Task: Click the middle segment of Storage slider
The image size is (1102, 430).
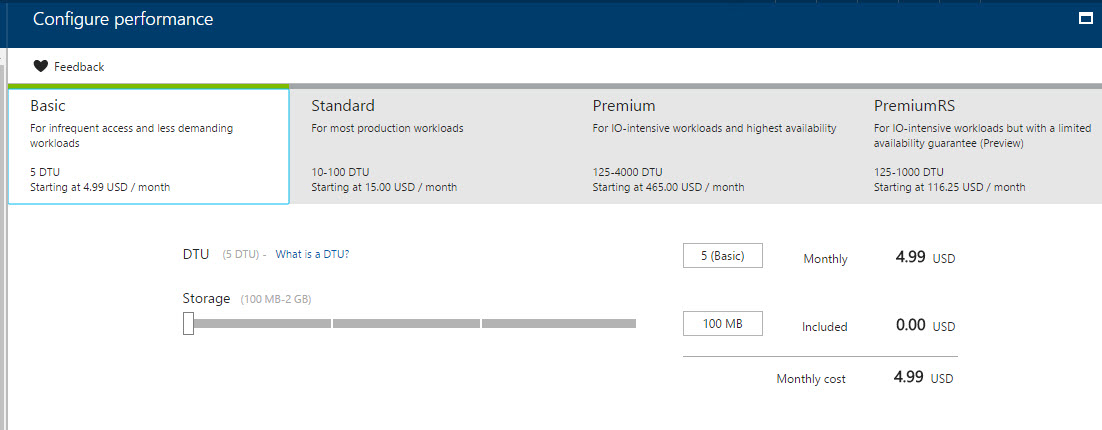Action: point(406,323)
